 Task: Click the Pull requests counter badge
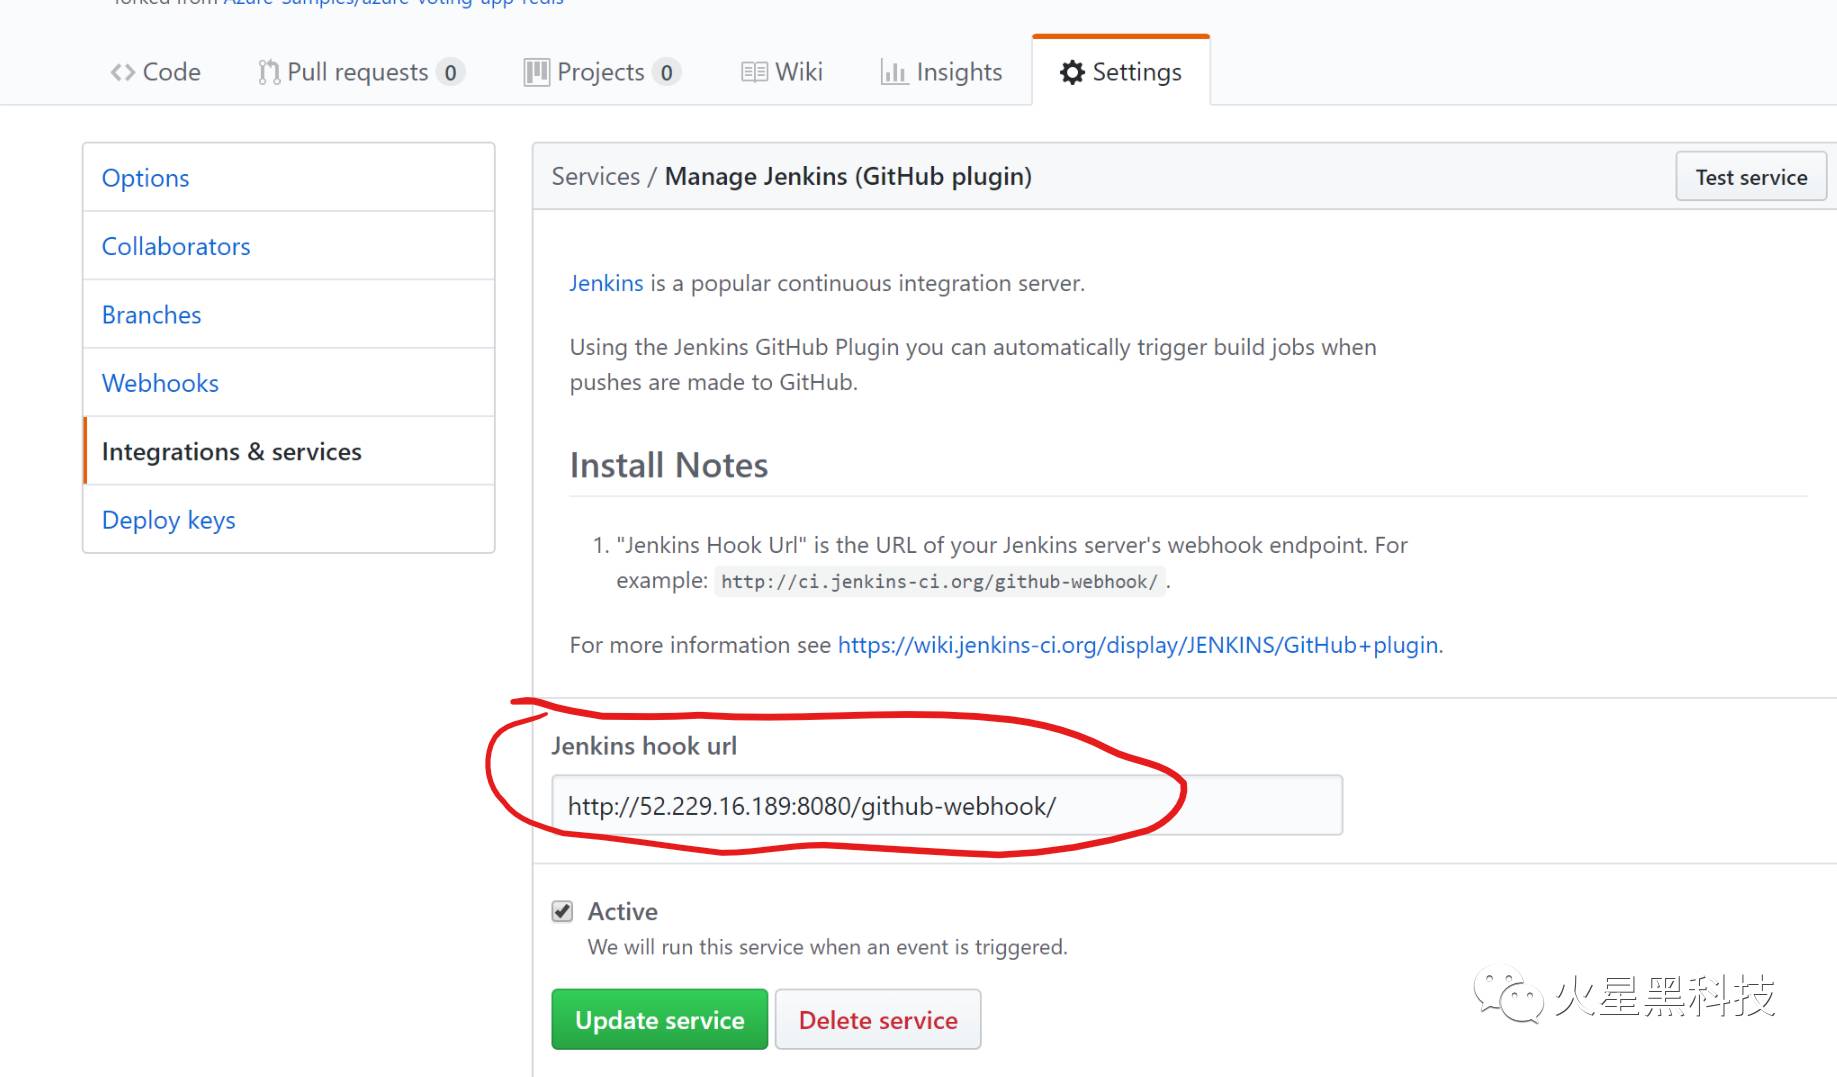pyautogui.click(x=450, y=72)
